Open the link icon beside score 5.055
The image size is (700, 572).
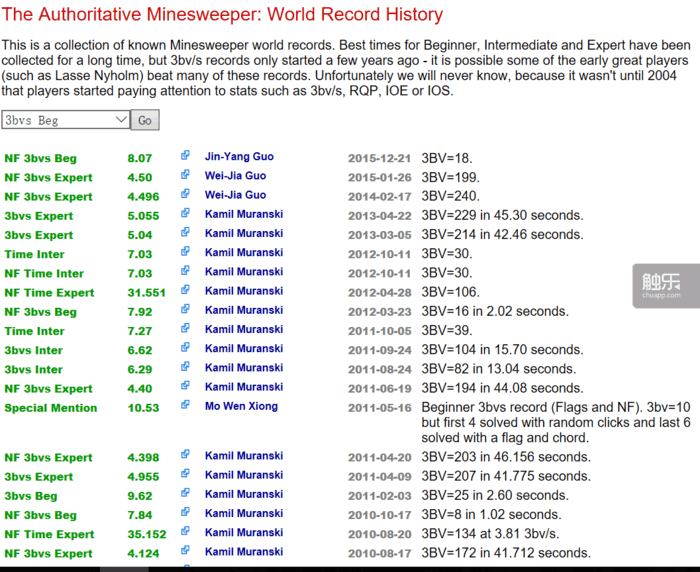[185, 214]
